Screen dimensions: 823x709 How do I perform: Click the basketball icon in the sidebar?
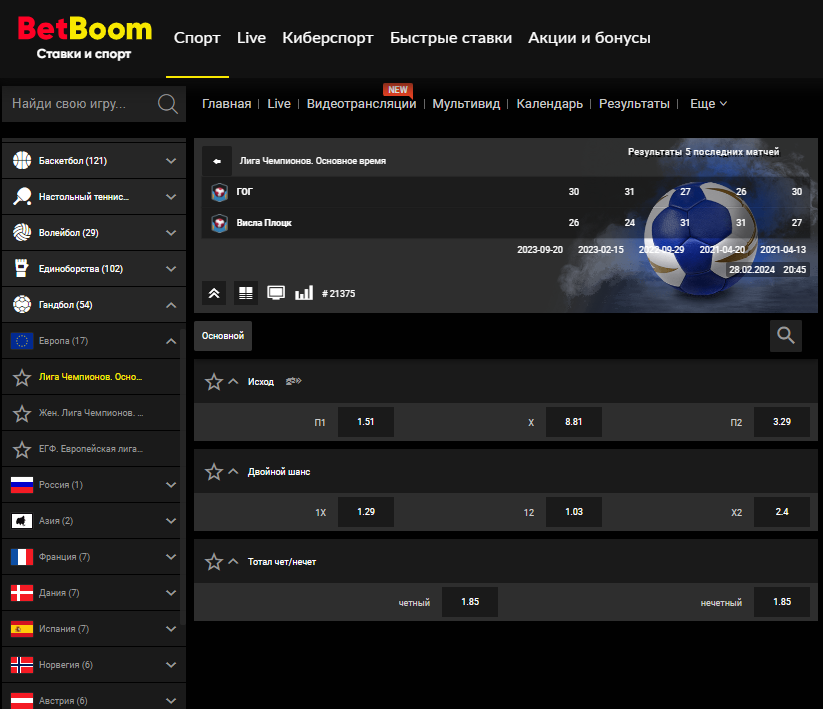pos(22,161)
